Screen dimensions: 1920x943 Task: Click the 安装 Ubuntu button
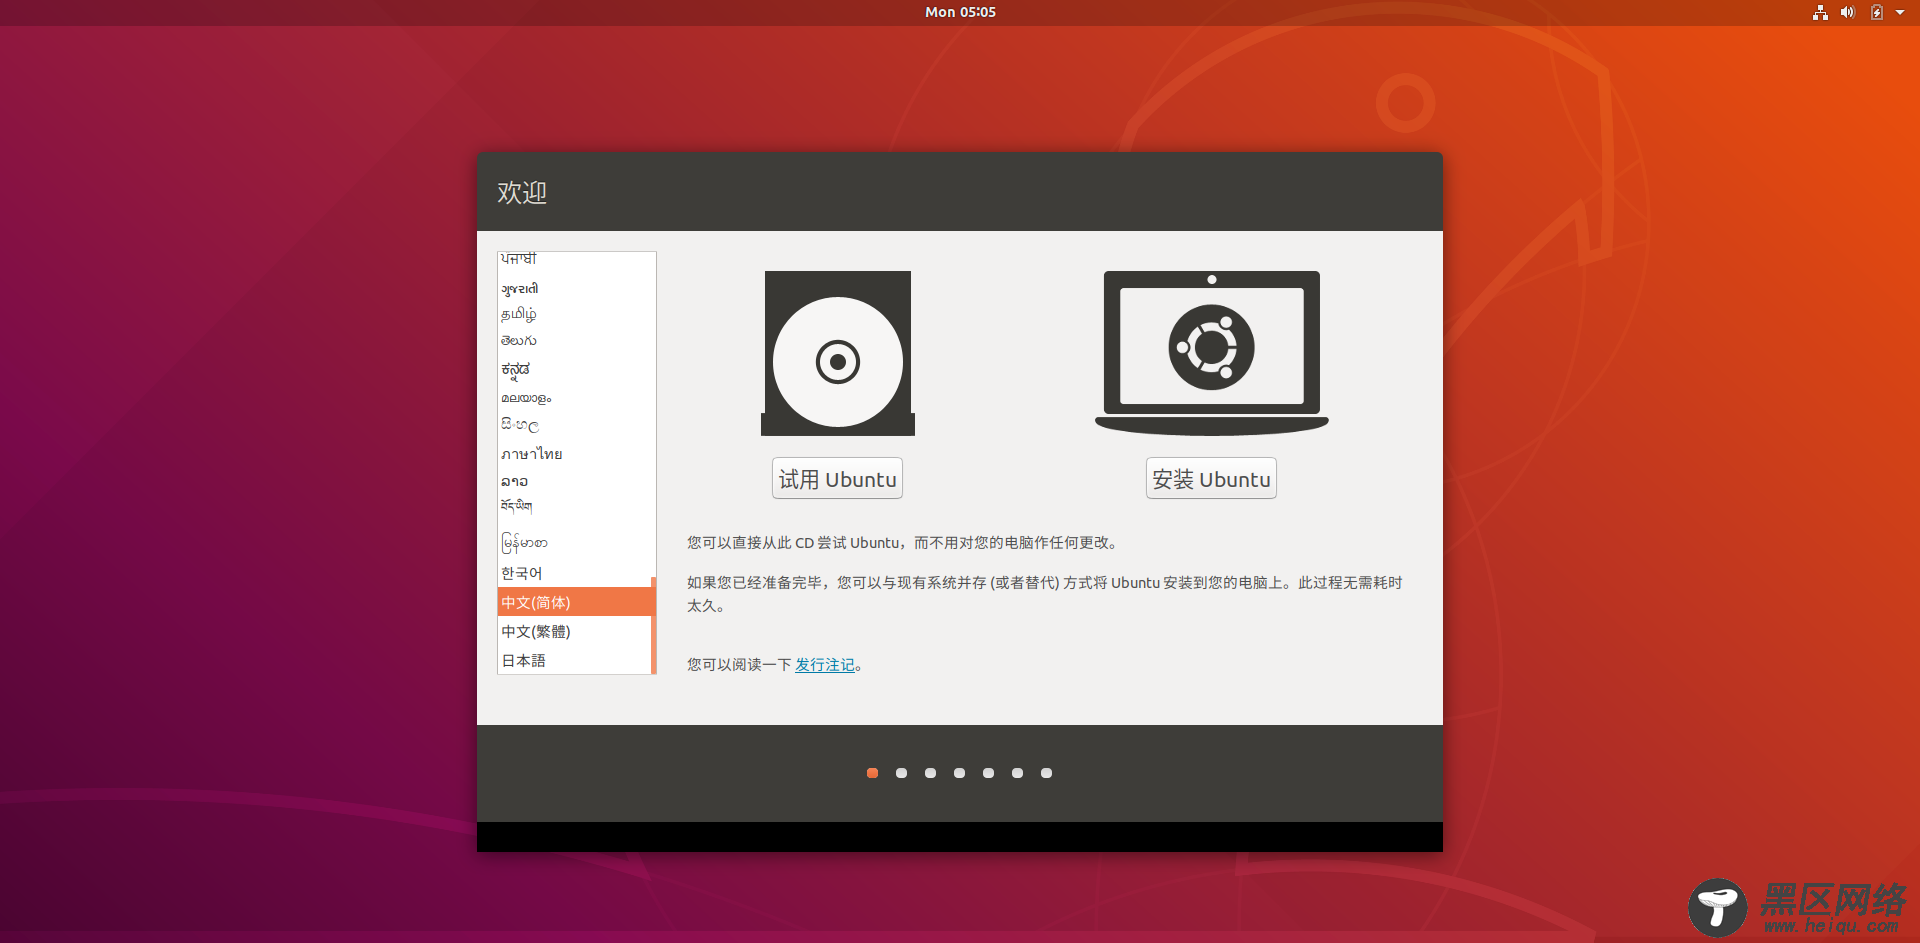(x=1211, y=479)
